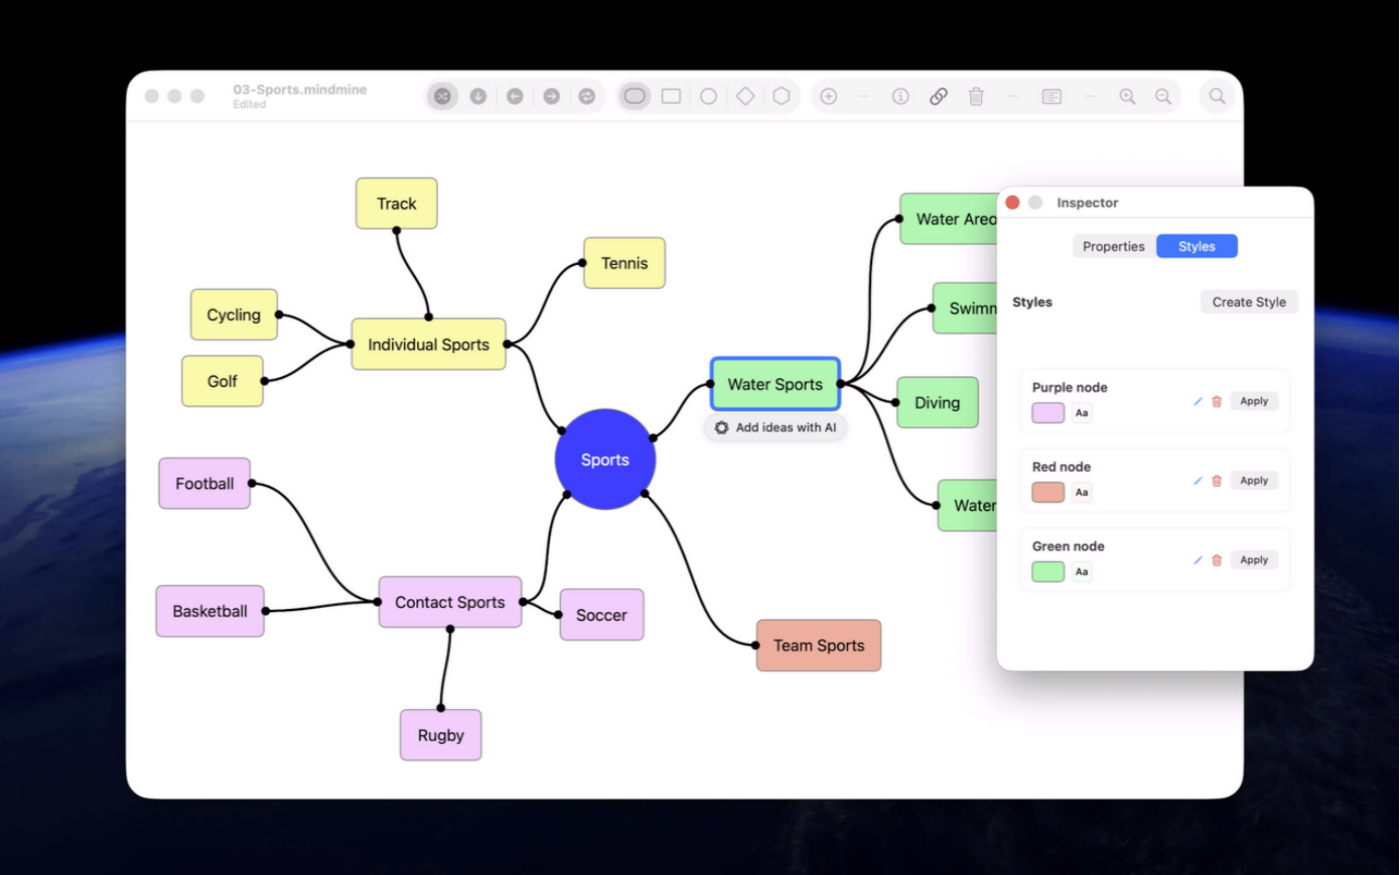
Task: Select the Golf node
Action: (x=222, y=381)
